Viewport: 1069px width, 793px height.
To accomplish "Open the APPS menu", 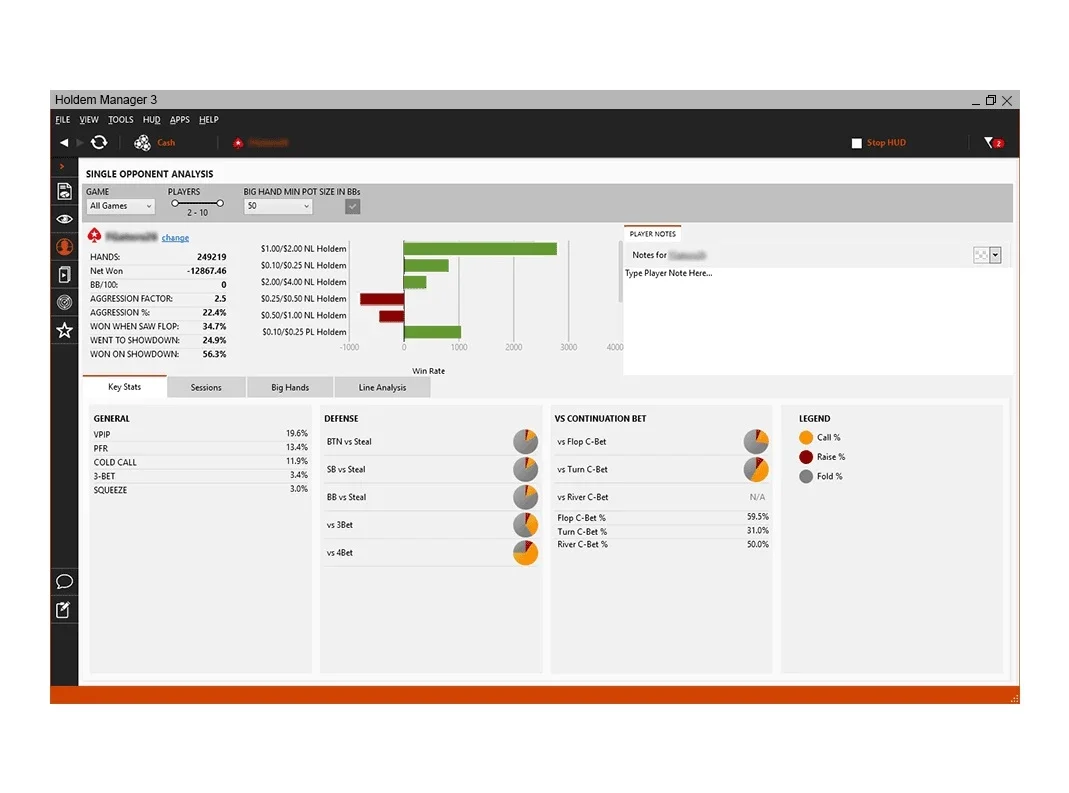I will pos(180,119).
